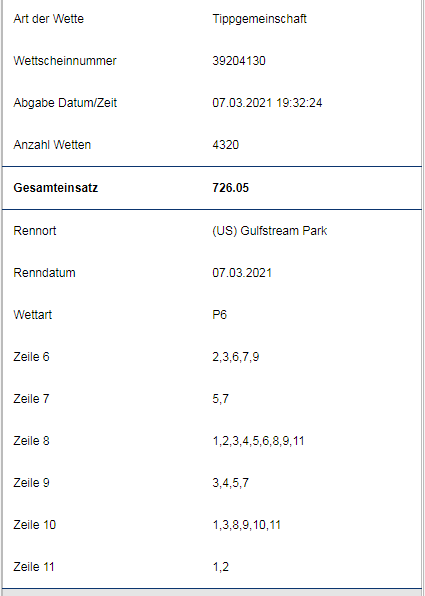The image size is (425, 596).
Task: Click Zeile 10 selection 1,3,8,9,10,11
Action: coord(246,525)
